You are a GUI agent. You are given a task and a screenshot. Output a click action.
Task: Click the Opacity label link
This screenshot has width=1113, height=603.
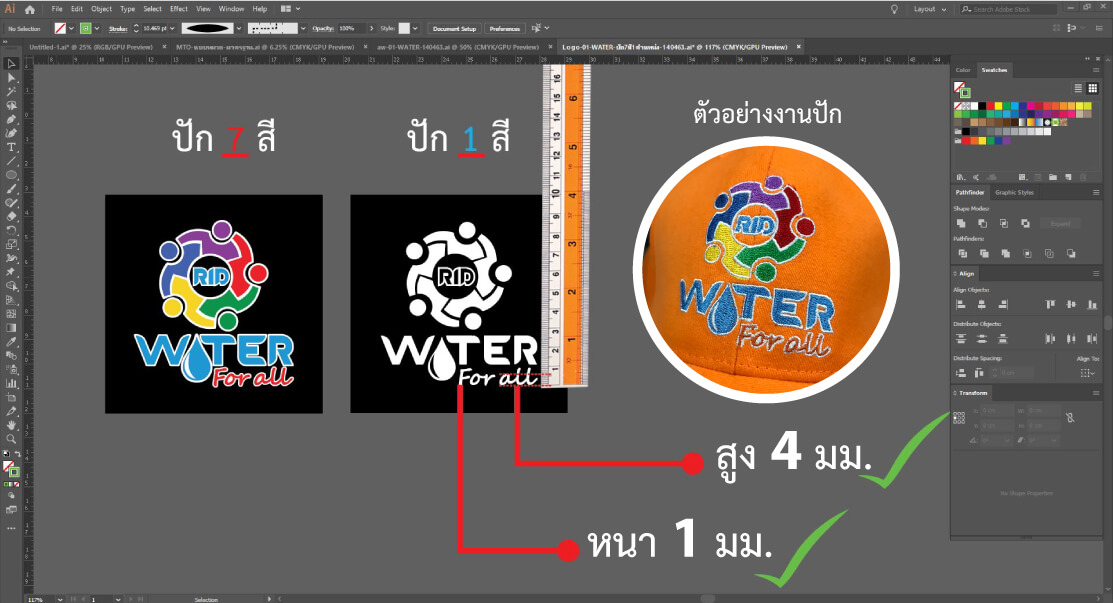[x=323, y=28]
